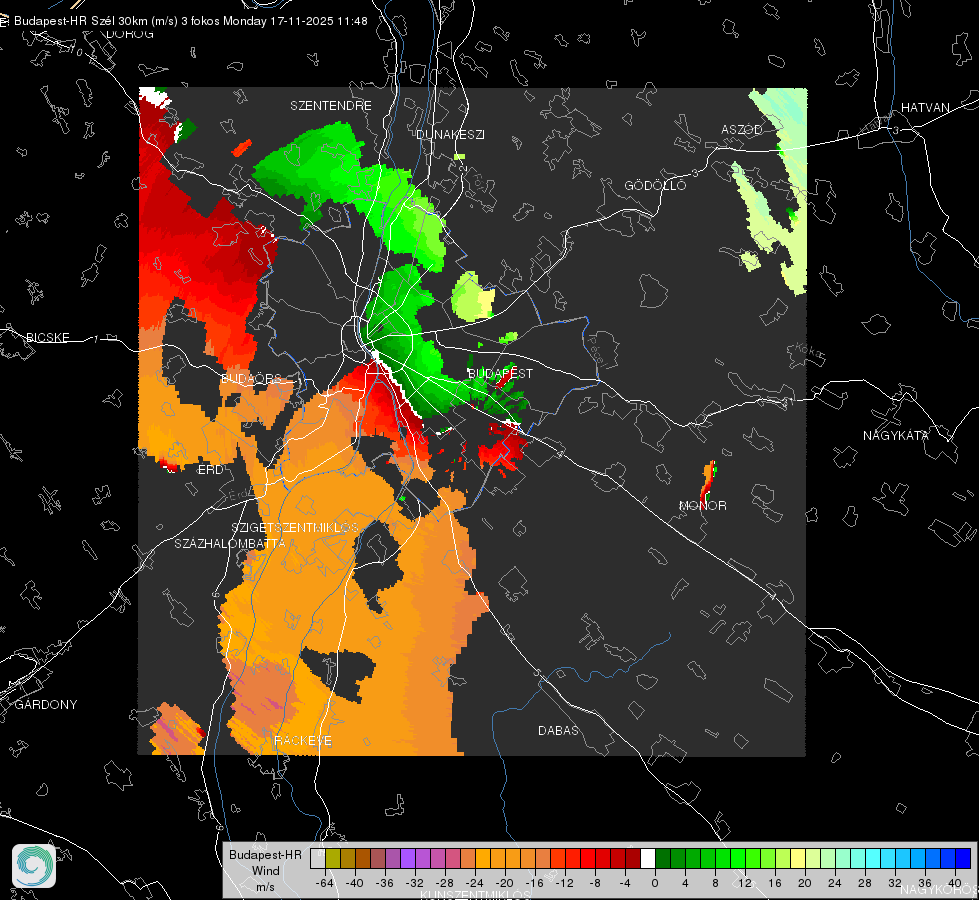
Task: Click the 28 legend value
Action: coord(865,883)
